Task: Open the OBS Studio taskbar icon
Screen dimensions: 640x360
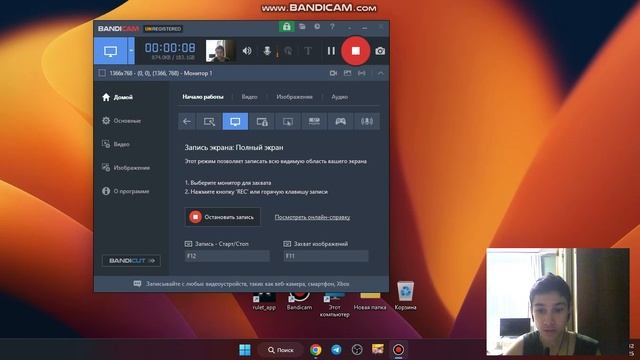Action: coord(357,350)
